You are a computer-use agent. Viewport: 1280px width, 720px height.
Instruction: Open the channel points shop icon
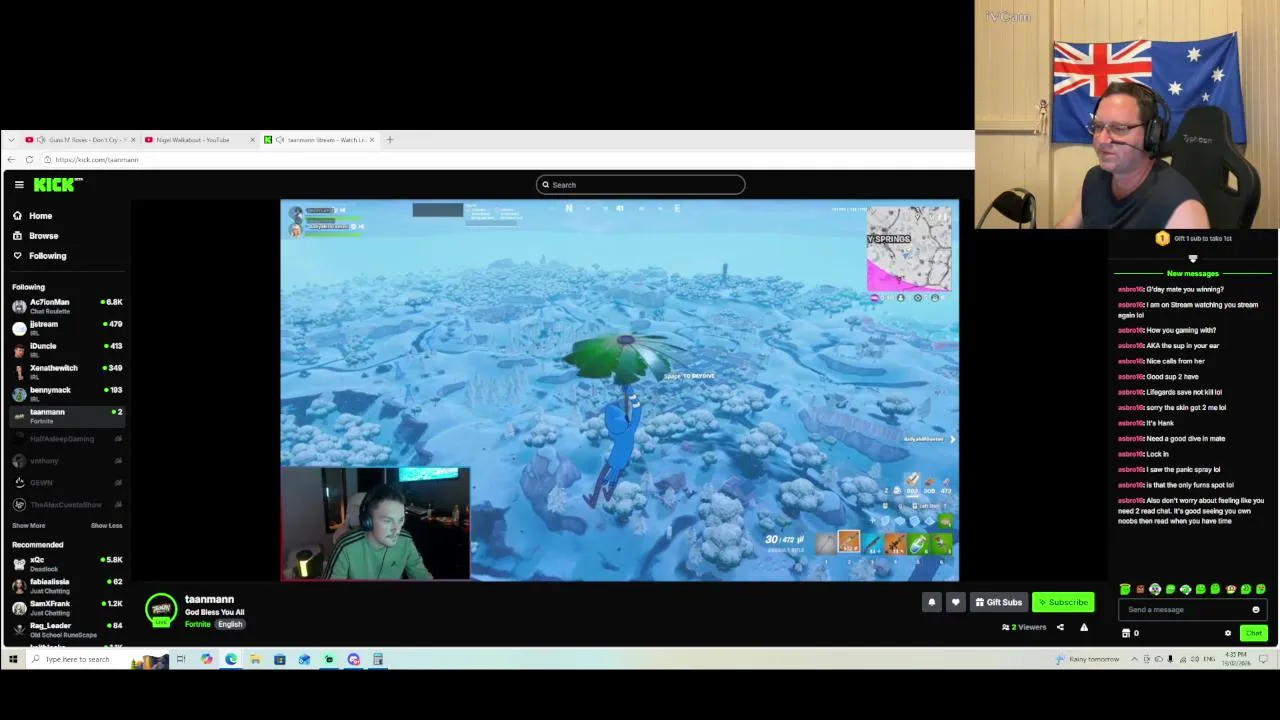[1127, 633]
